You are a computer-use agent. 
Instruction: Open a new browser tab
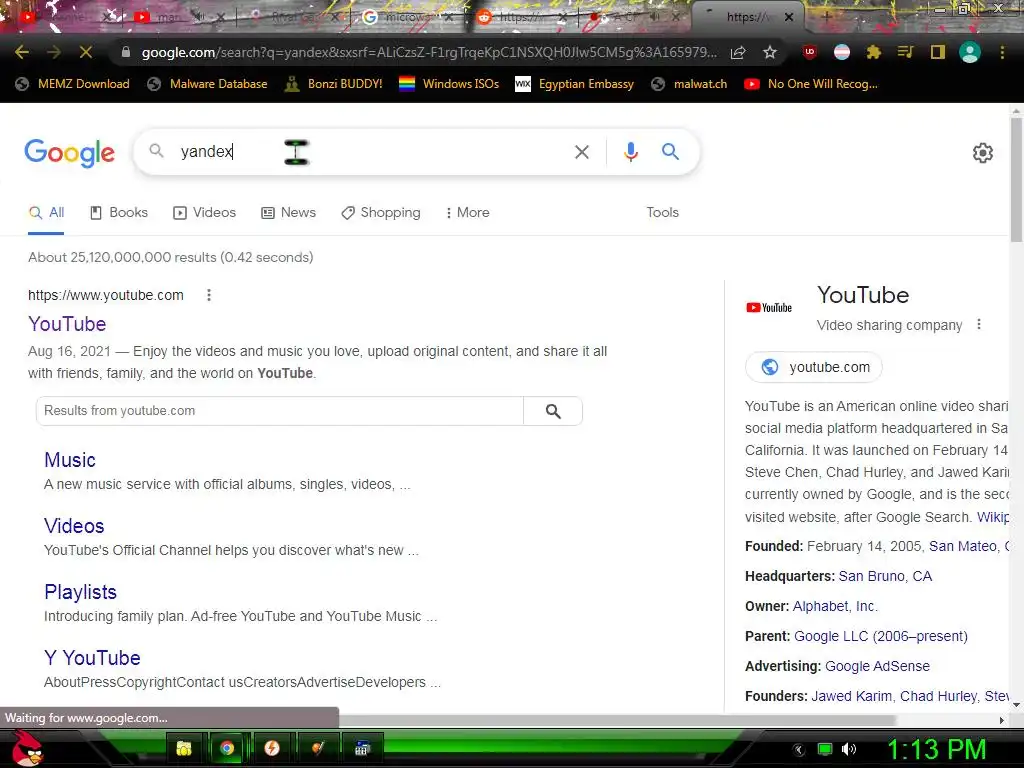coord(827,17)
